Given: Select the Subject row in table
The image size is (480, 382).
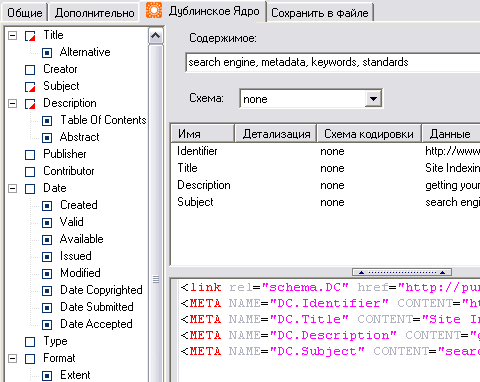Looking at the screenshot, I should (x=326, y=202).
